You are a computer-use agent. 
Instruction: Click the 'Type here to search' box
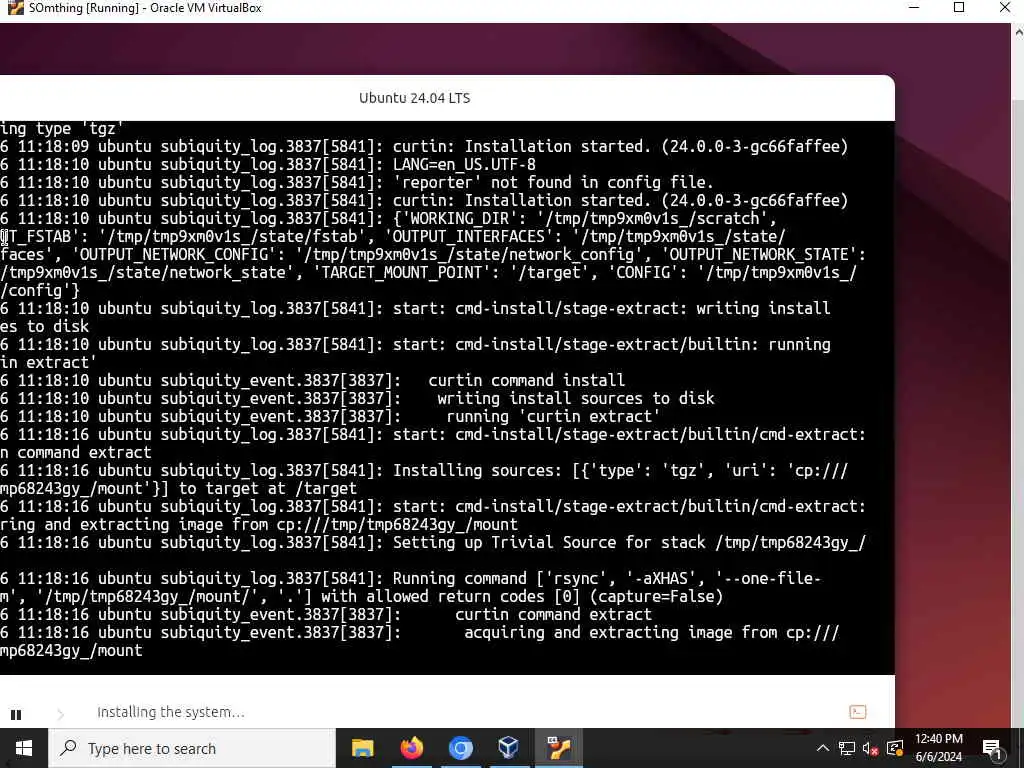192,748
